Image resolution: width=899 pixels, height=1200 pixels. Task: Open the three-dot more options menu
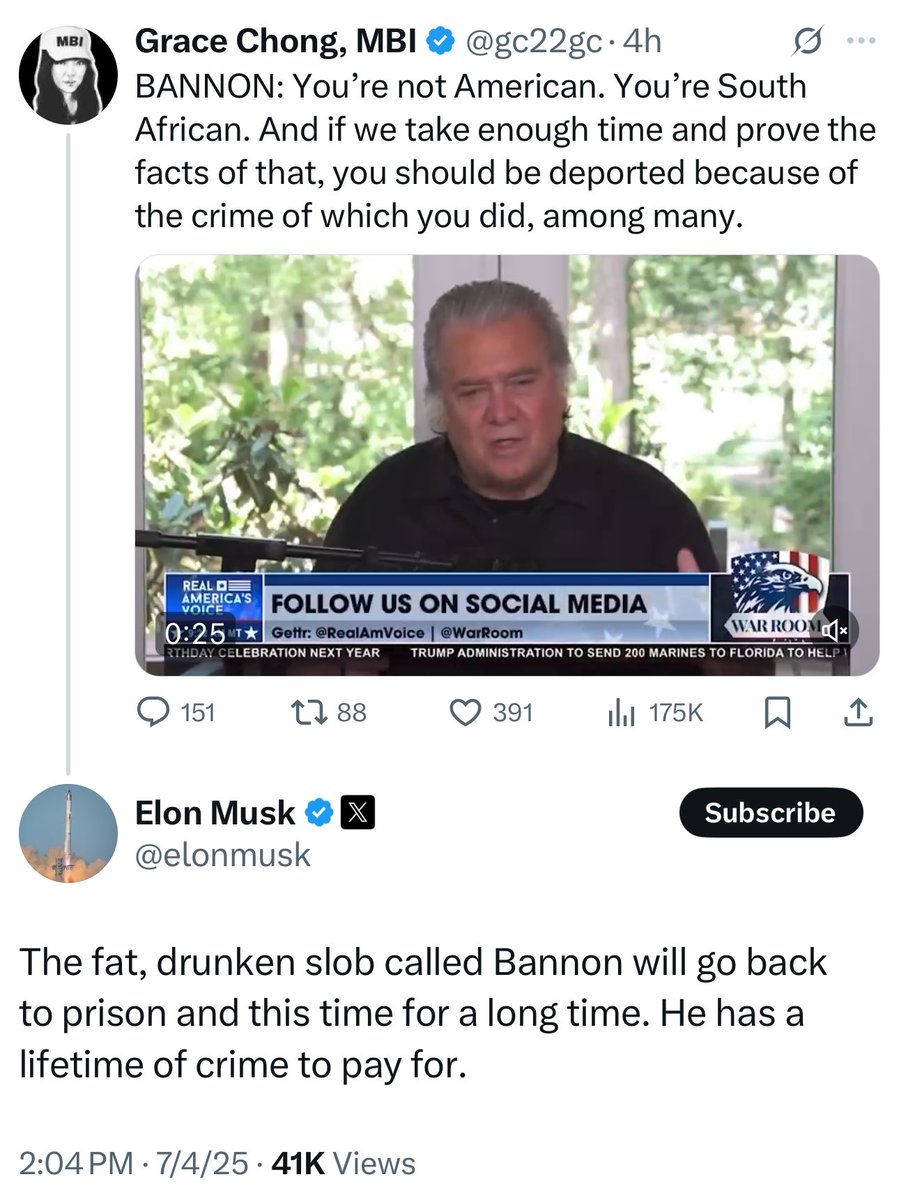coord(859,42)
